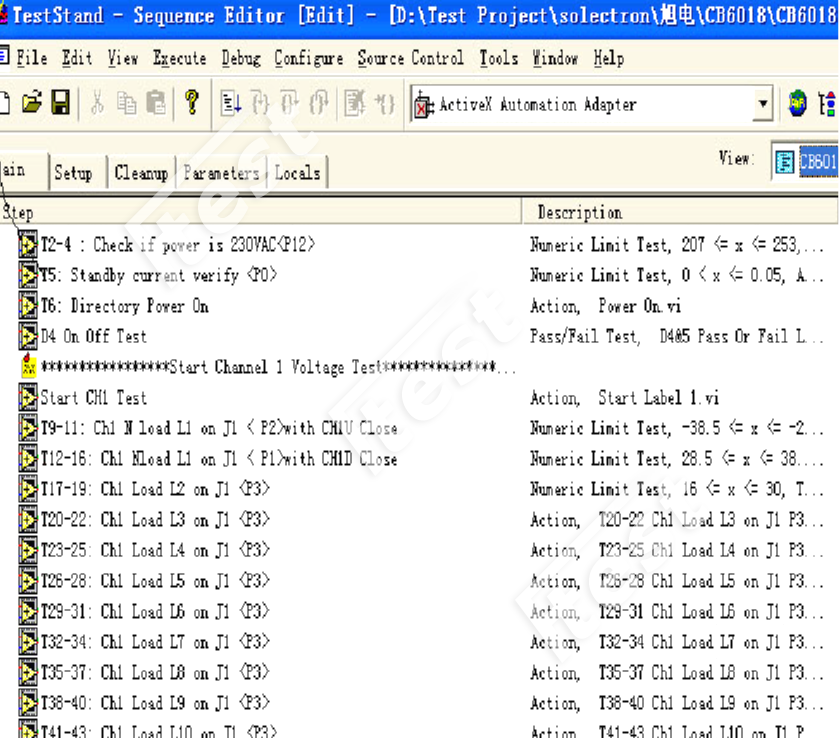Viewport: 839px width, 739px height.
Task: Click the label icon for Start Channel 1 Voltage Test
Action: 28,367
